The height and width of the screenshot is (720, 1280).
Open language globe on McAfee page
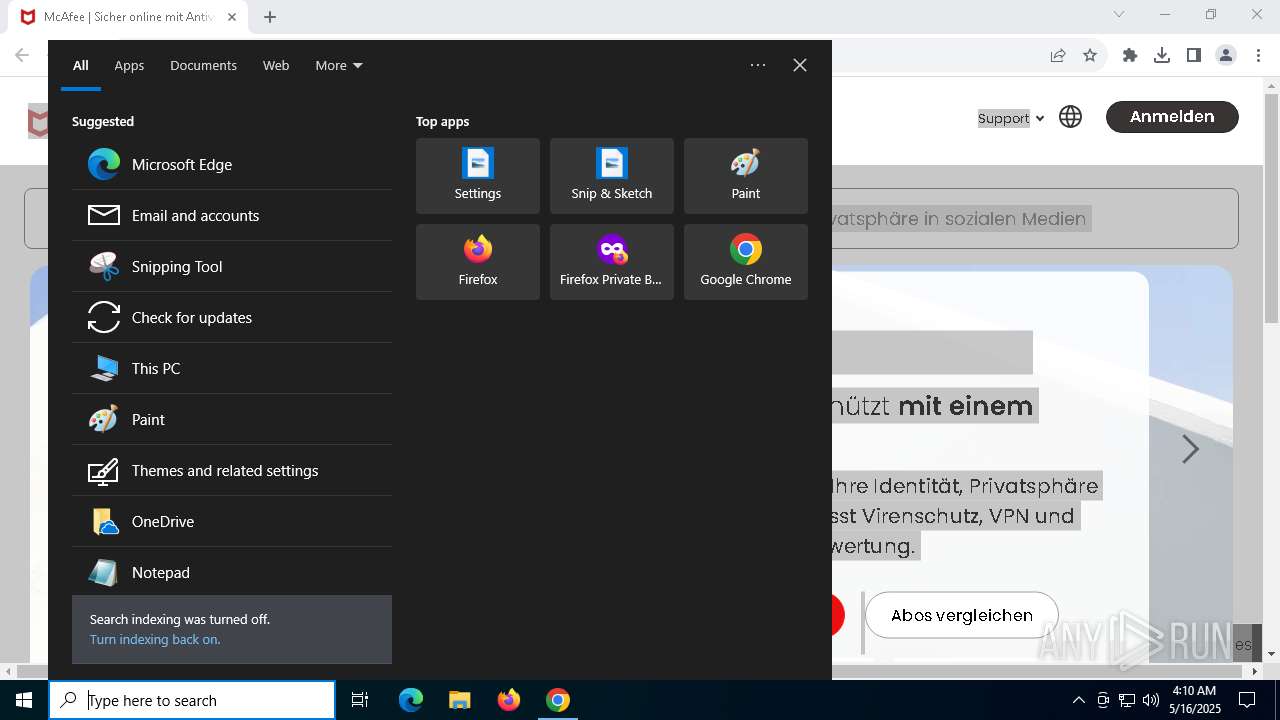pyautogui.click(x=1070, y=117)
